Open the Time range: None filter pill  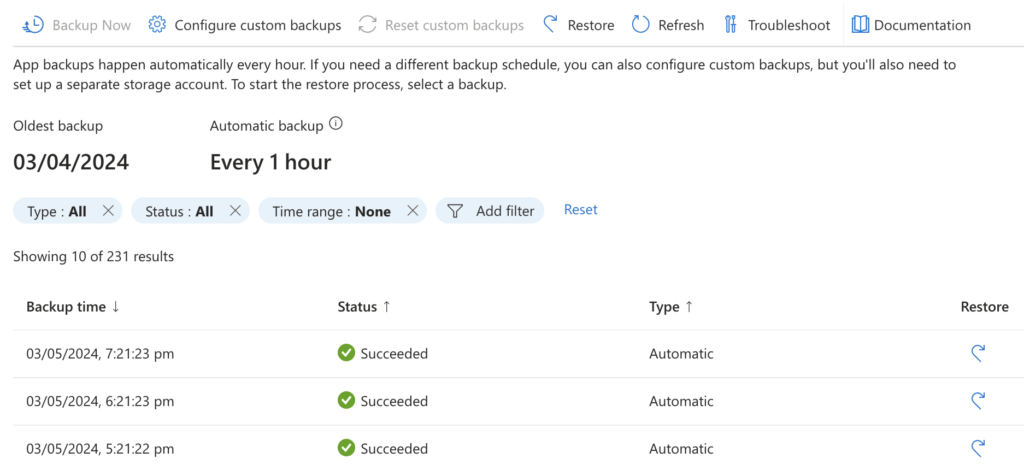[331, 211]
